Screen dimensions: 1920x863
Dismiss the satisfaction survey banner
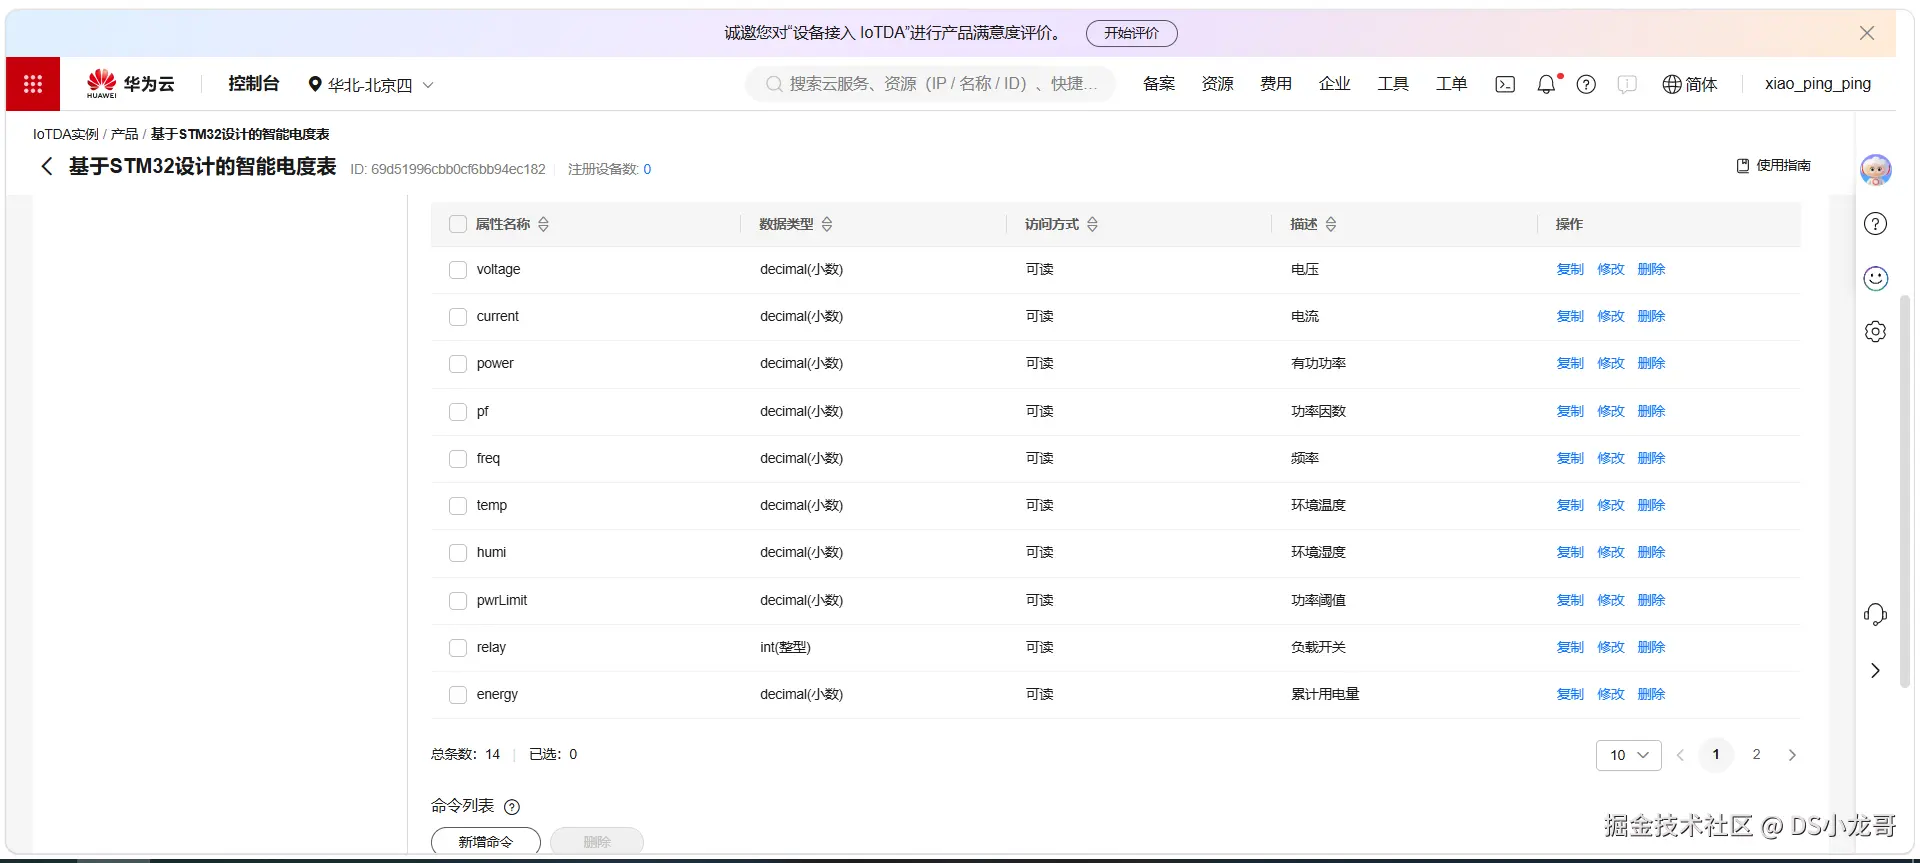pos(1867,33)
